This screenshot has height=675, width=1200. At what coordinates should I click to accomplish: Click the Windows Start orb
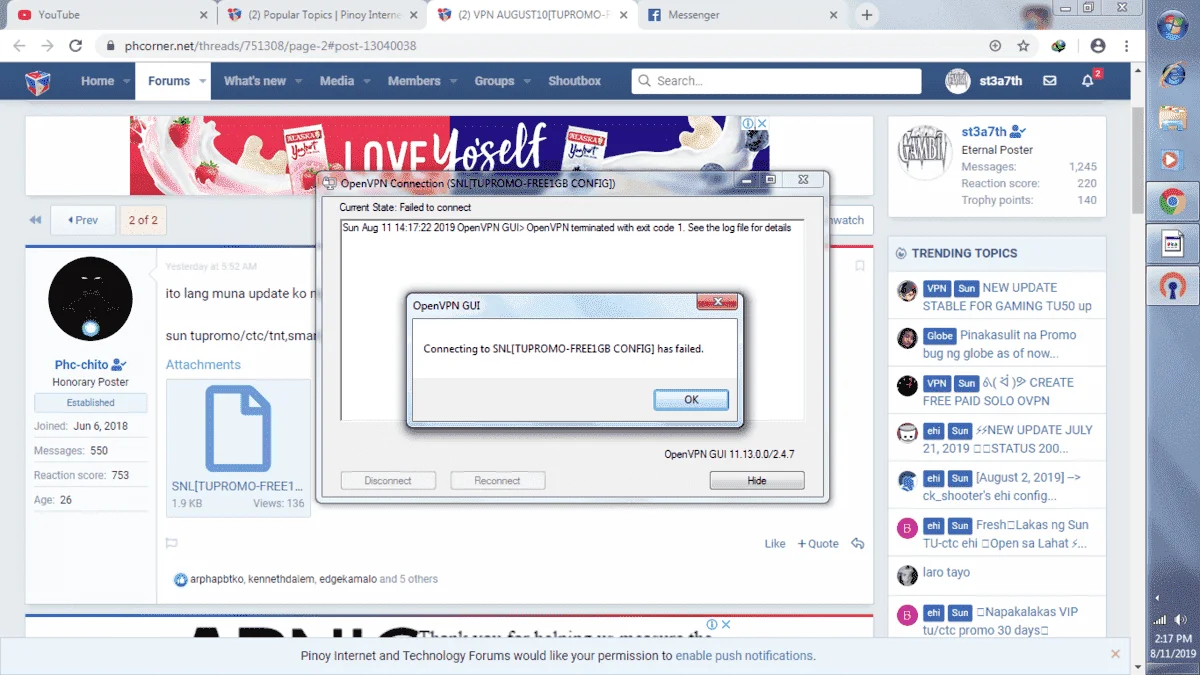[x=1172, y=26]
